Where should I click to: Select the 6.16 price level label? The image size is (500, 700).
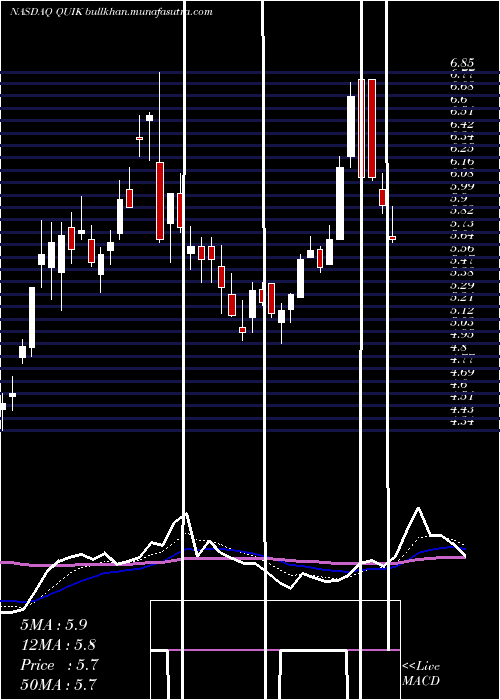pyautogui.click(x=462, y=161)
